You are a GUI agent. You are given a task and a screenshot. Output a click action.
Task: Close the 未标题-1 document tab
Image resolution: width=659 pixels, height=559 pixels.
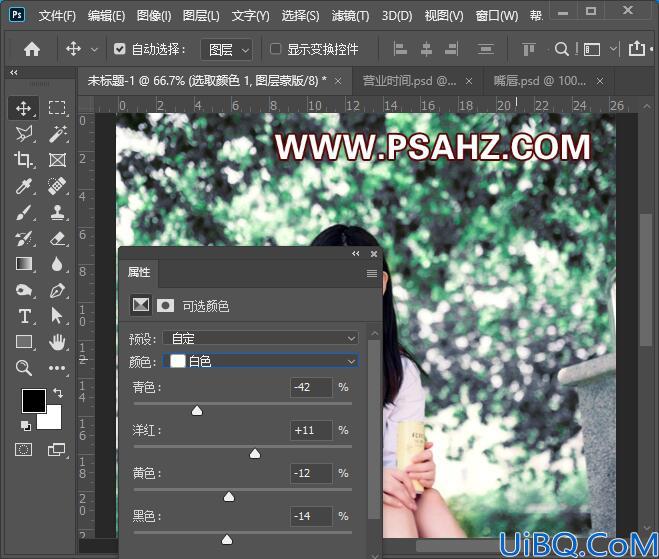point(338,81)
